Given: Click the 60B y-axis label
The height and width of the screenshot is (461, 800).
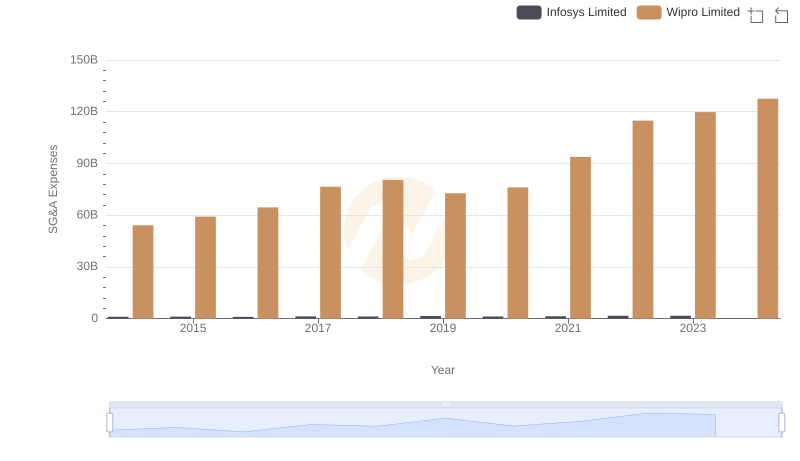Looking at the screenshot, I should coord(87,215).
